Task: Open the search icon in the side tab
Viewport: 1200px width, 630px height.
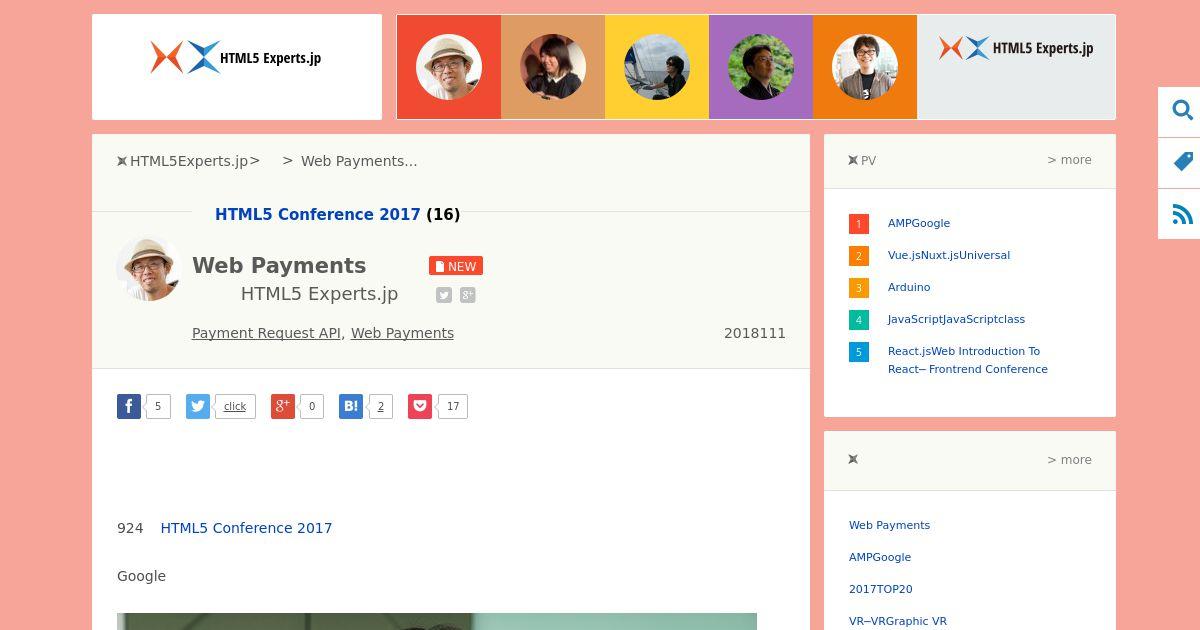Action: pyautogui.click(x=1183, y=110)
